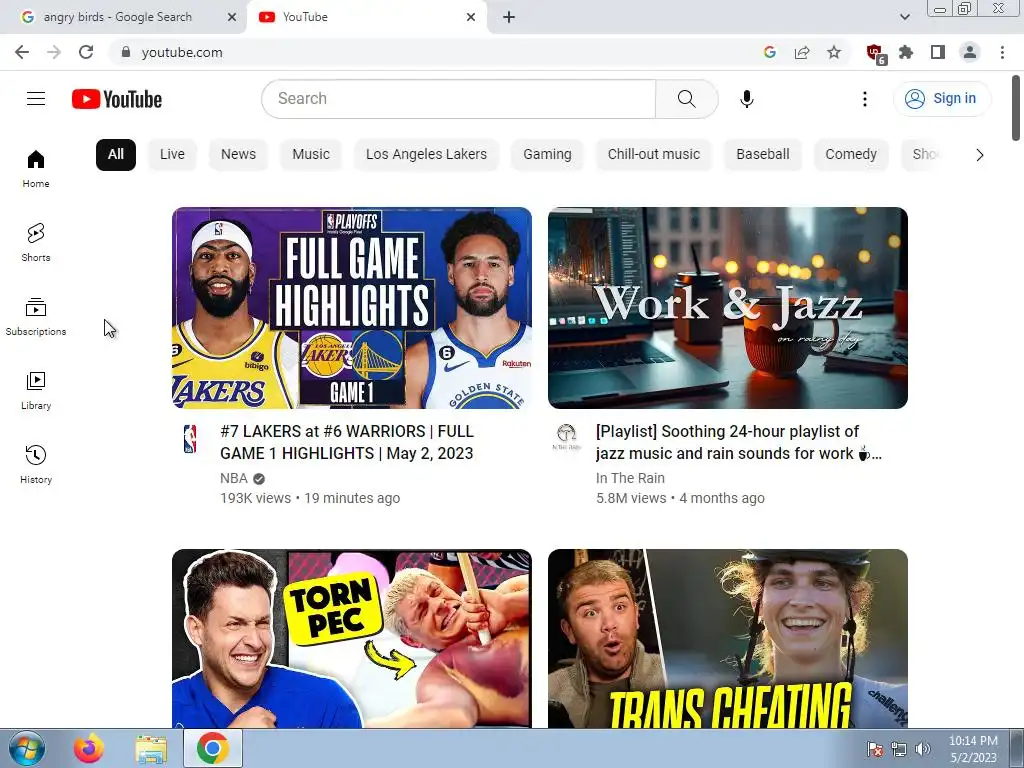The width and height of the screenshot is (1024, 768).
Task: Select the News filter chip
Action: (x=238, y=155)
